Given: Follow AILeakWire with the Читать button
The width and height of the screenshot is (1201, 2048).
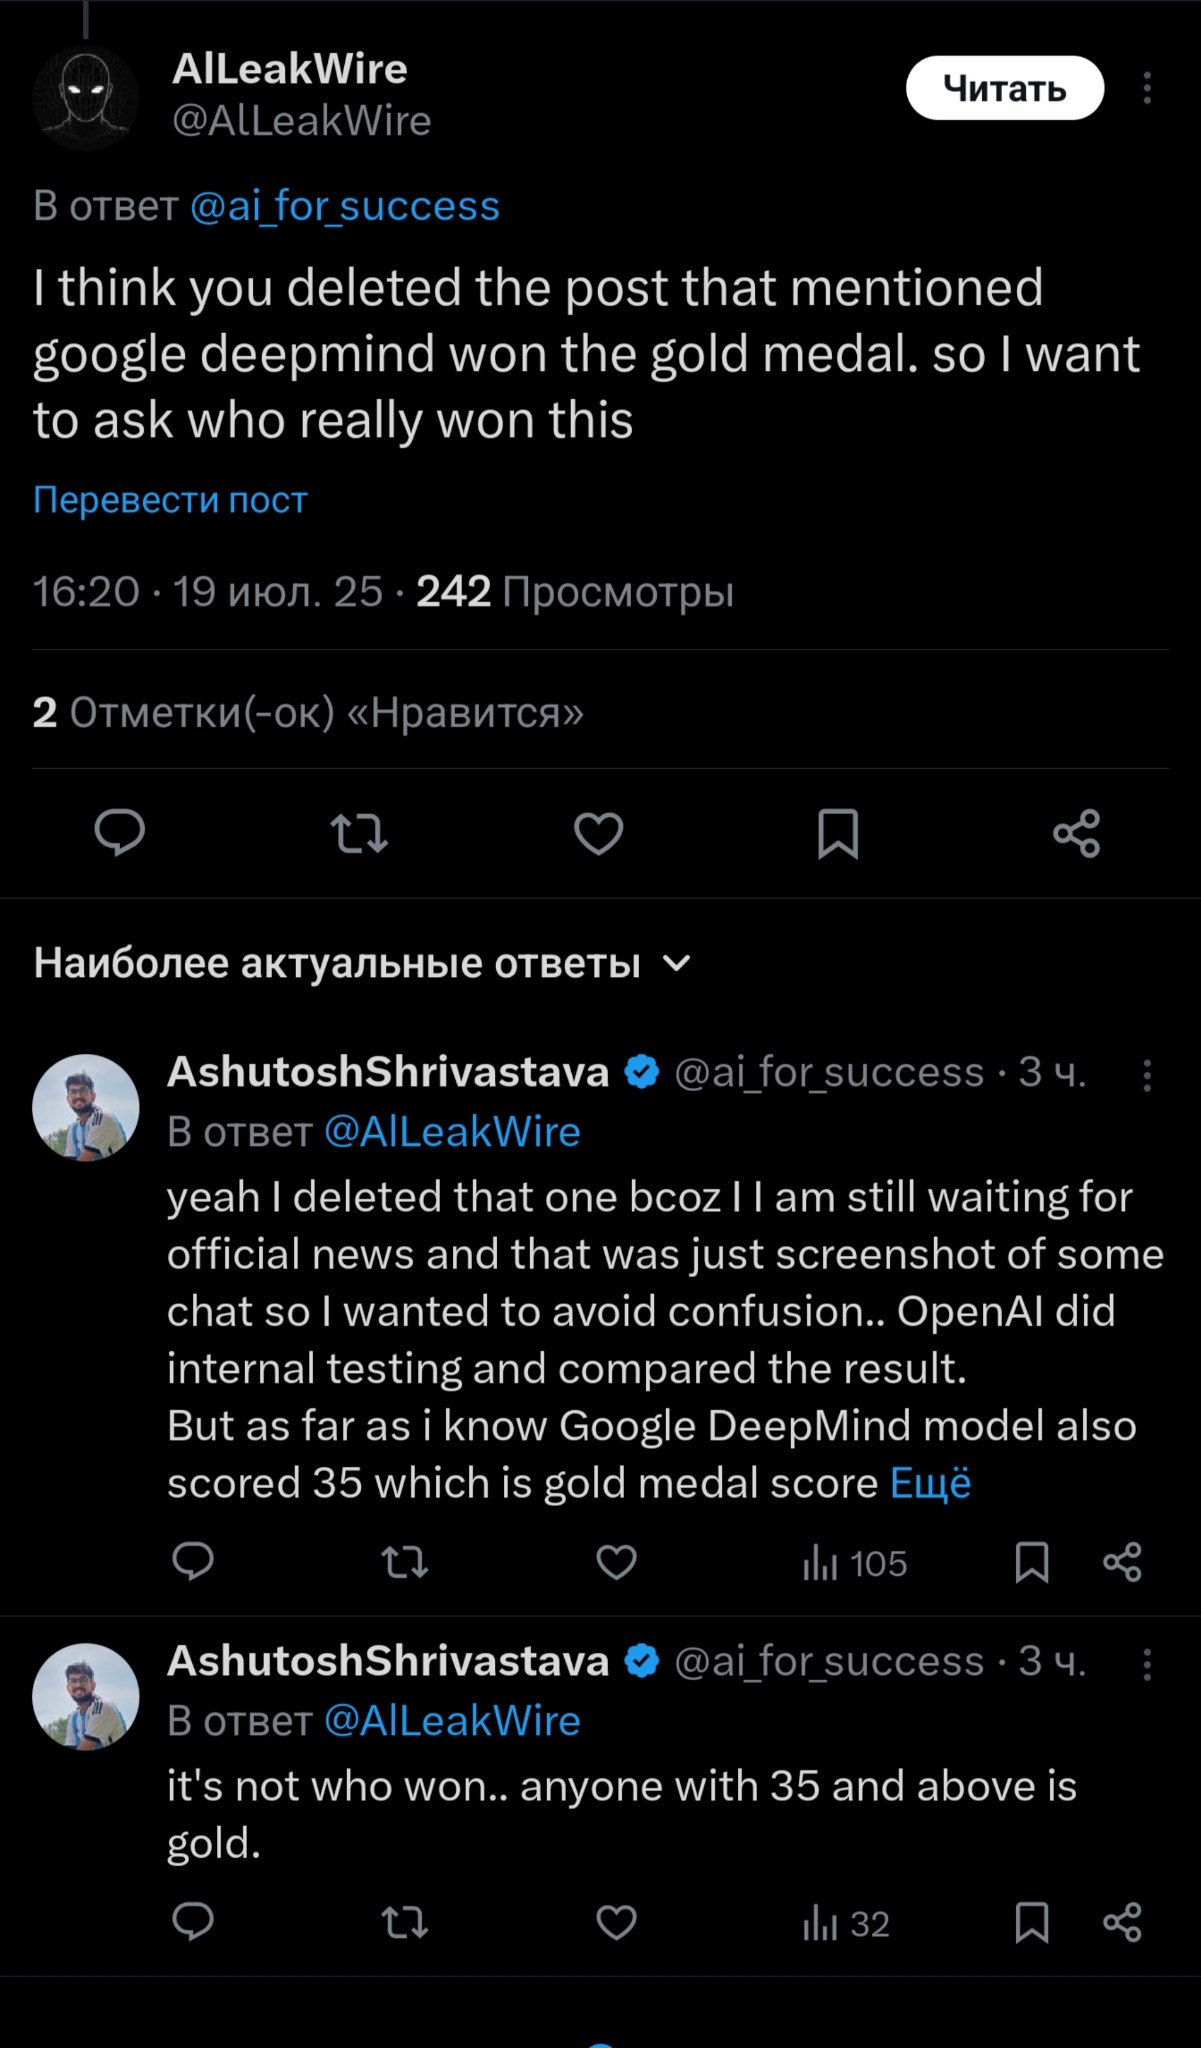Looking at the screenshot, I should (1004, 89).
